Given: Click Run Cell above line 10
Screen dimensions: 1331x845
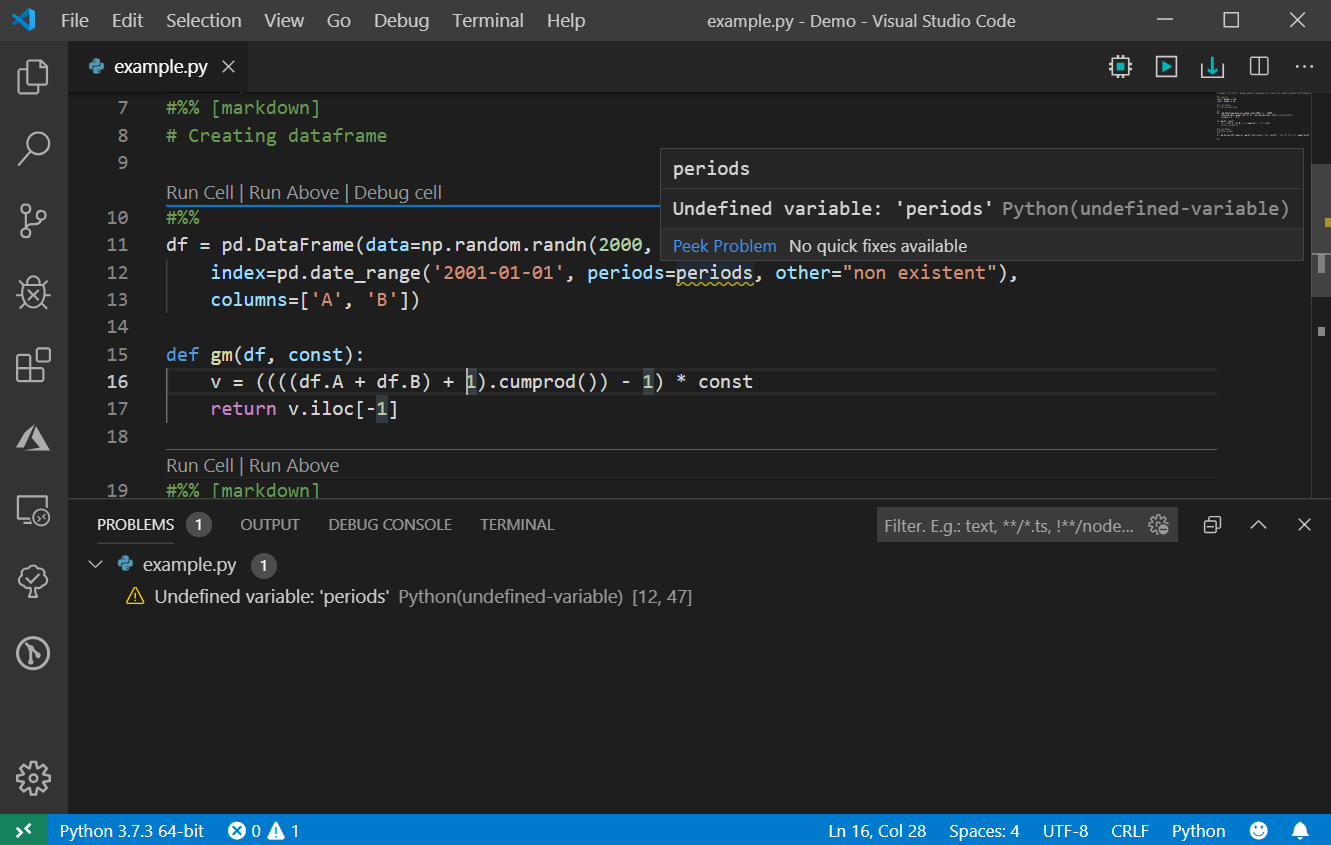Looking at the screenshot, I should [200, 193].
